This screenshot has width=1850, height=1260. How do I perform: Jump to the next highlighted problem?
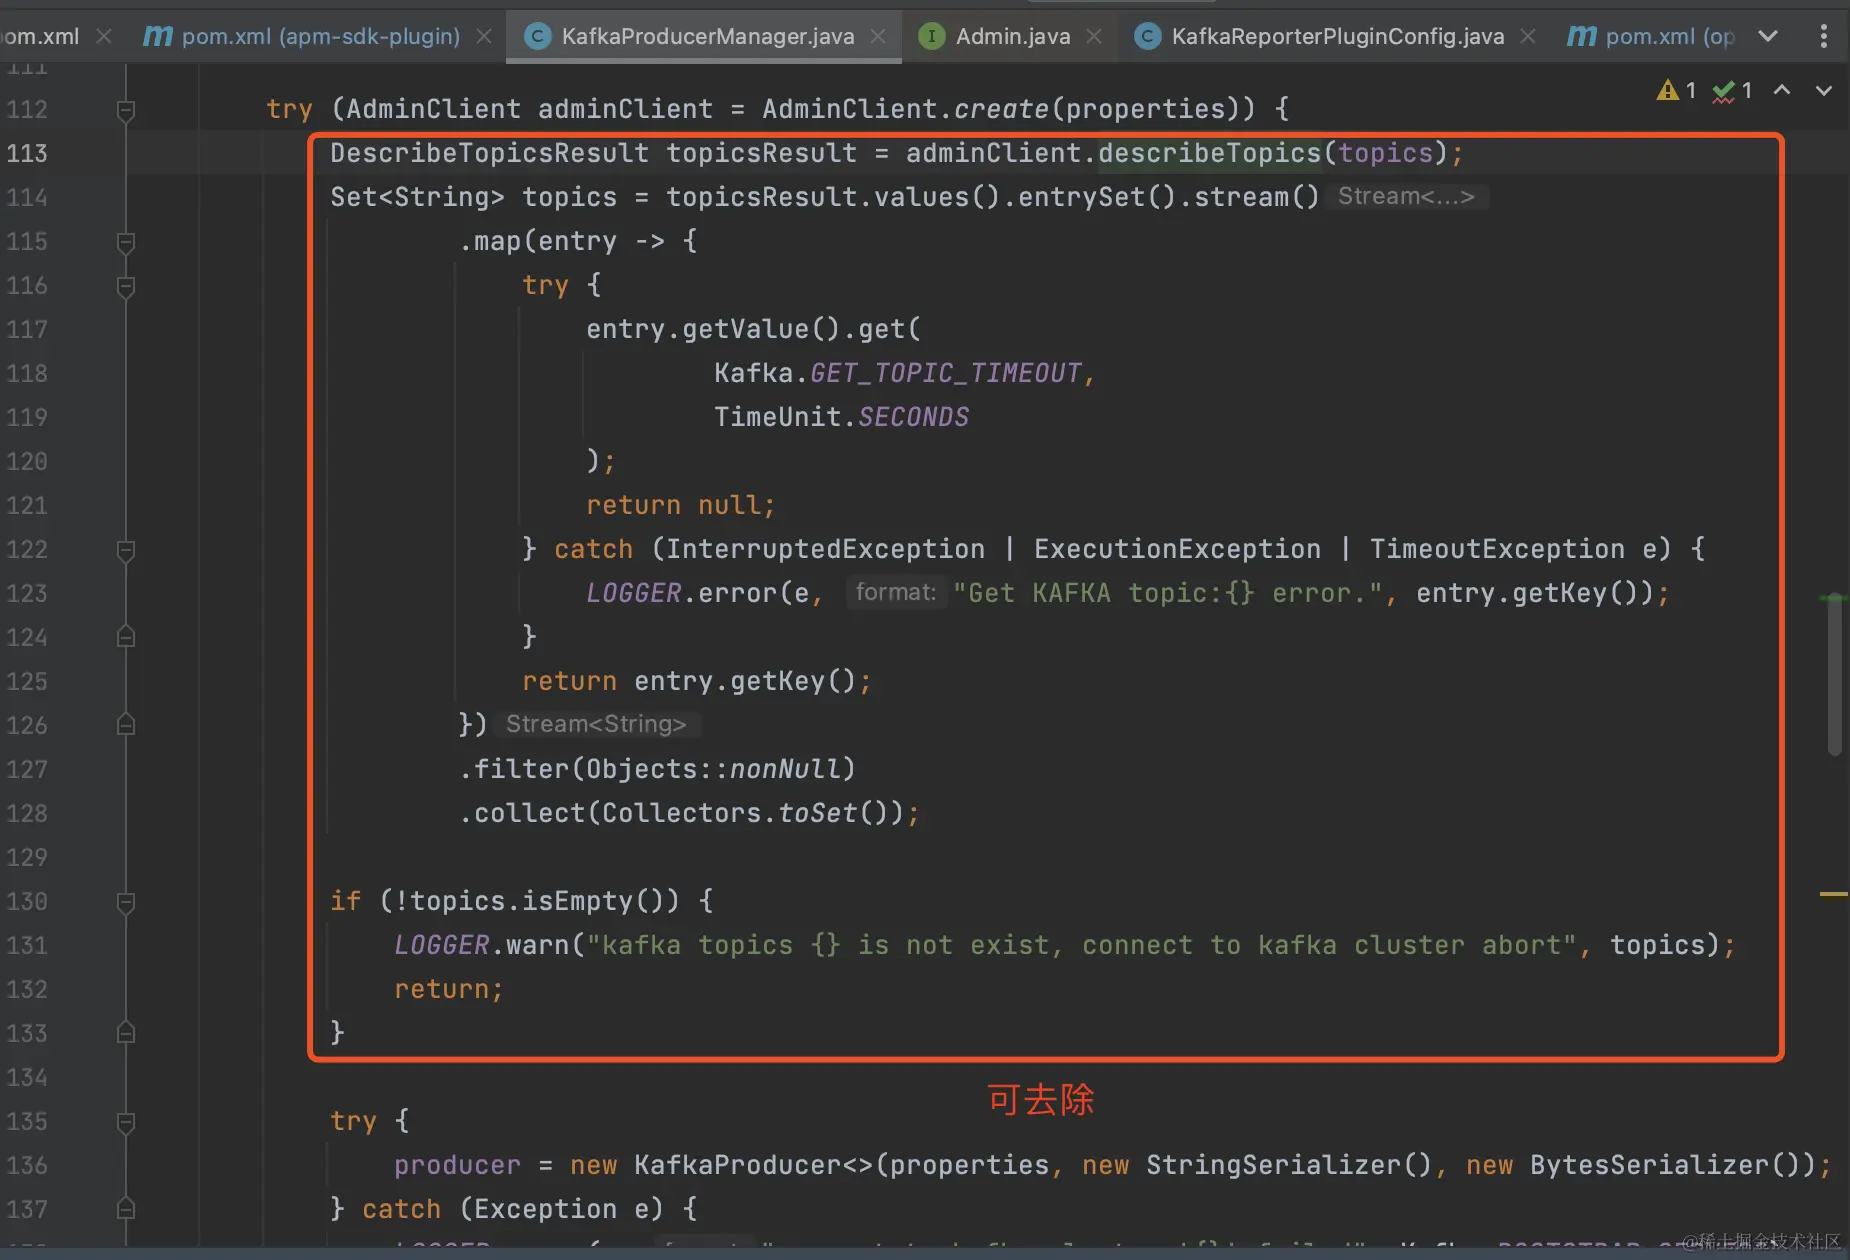[x=1824, y=90]
